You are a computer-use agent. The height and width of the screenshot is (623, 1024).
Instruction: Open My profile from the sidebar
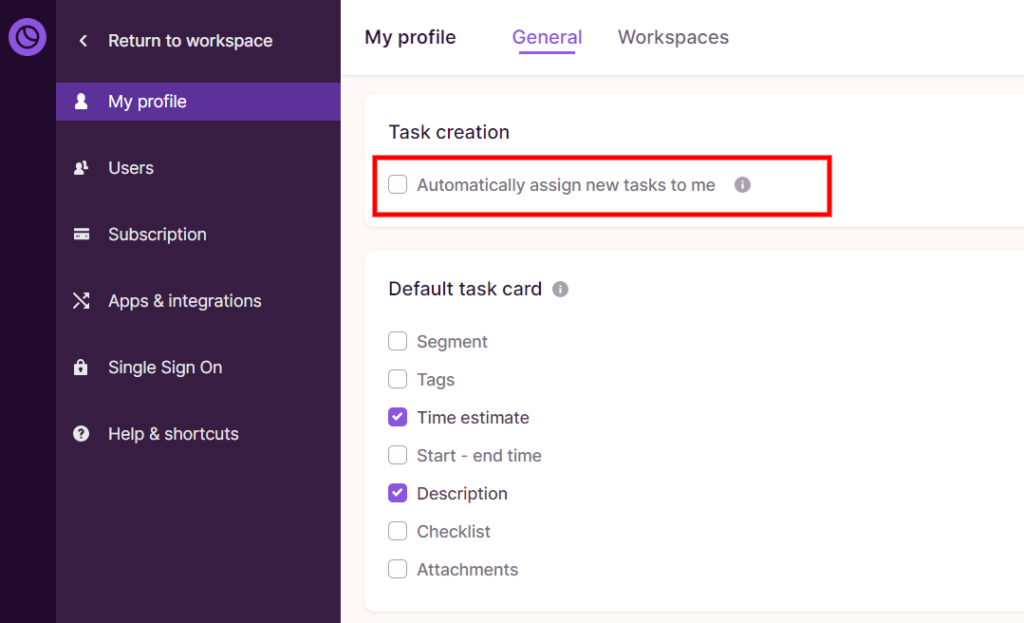pos(149,101)
